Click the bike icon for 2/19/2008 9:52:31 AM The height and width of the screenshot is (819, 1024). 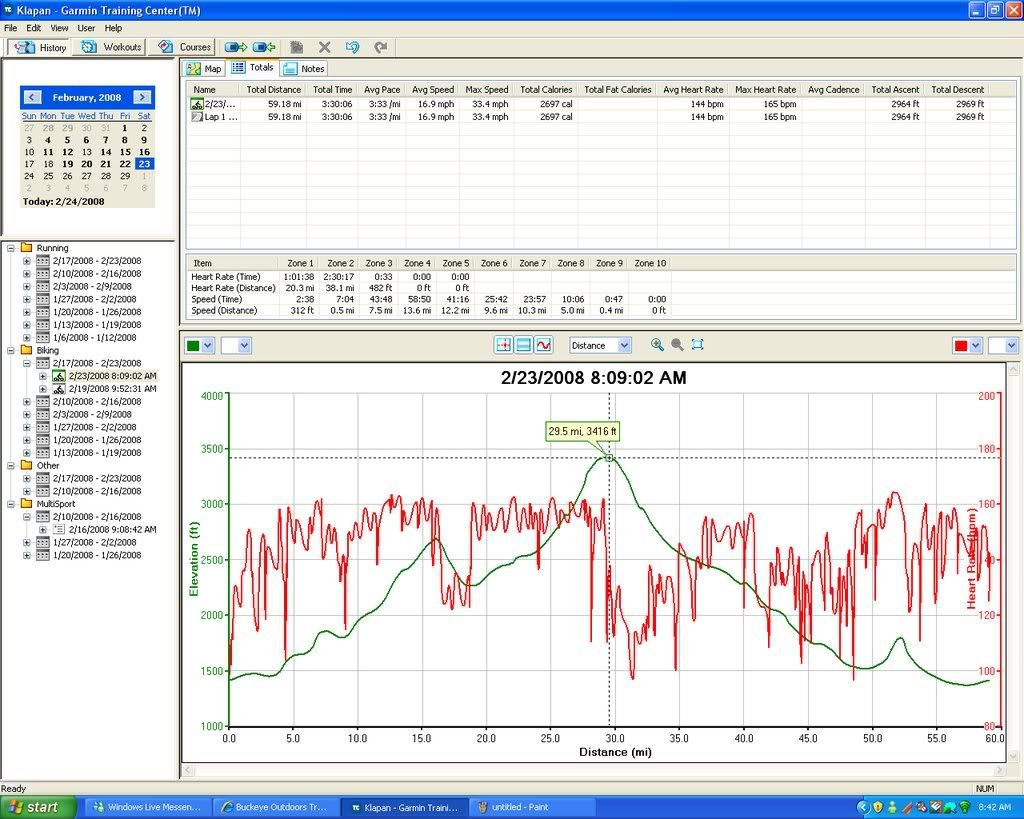coord(59,389)
